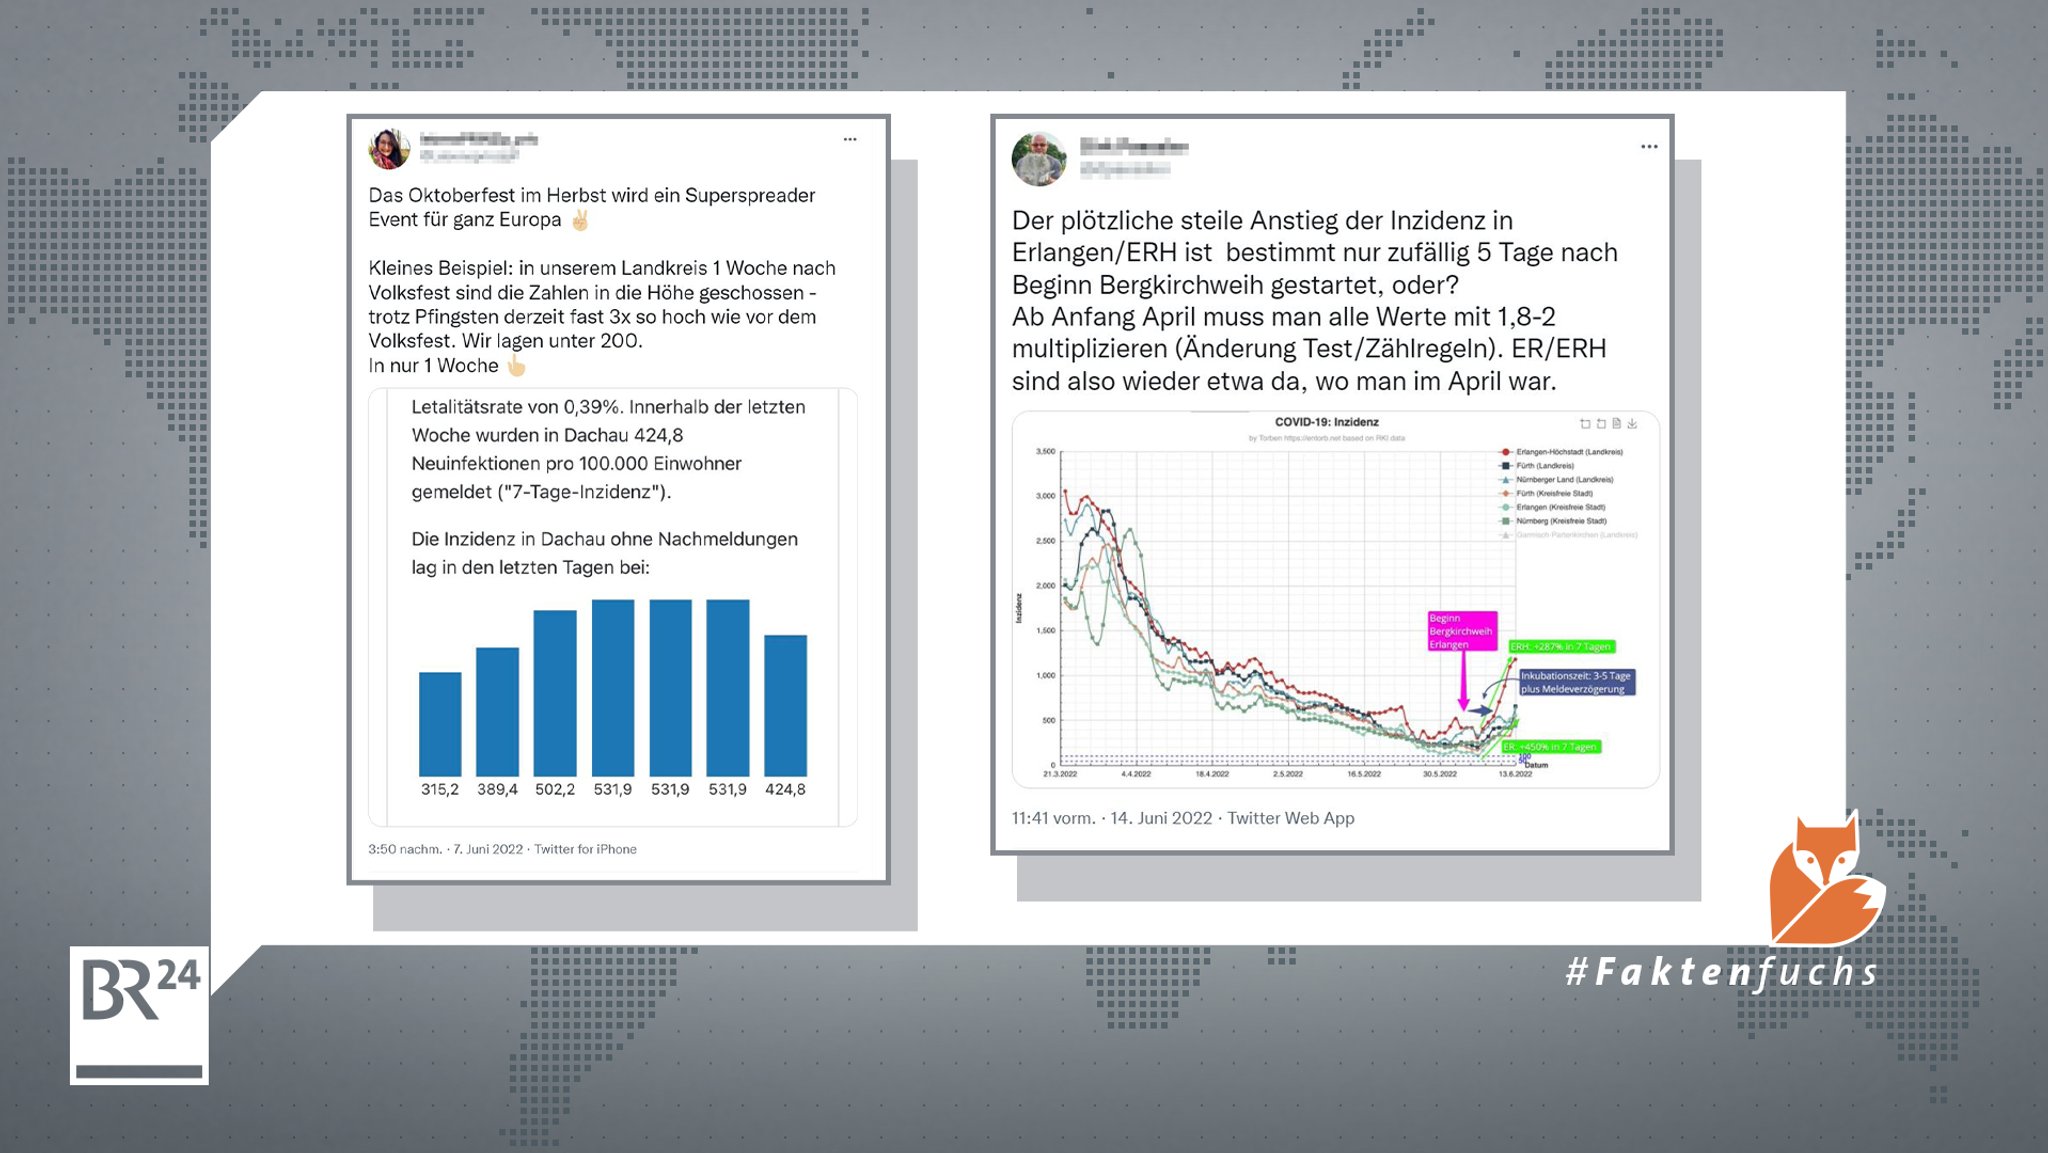Viewport: 2048px width, 1153px height.
Task: Click the 'Das Oktoberfest im Herbst' tweet text
Action: click(592, 207)
